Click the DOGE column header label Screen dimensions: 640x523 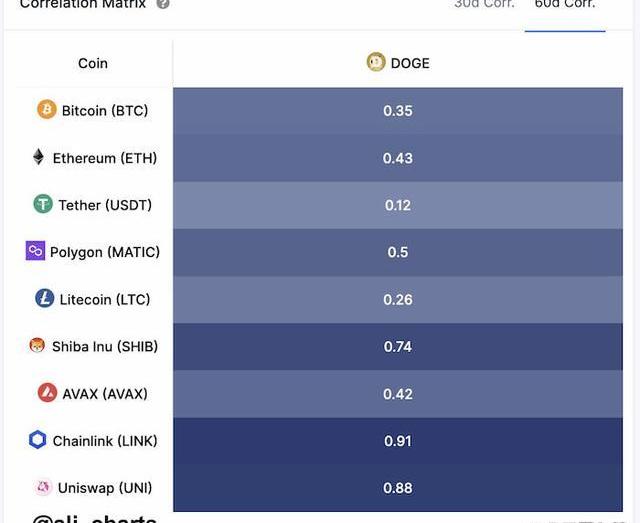[410, 63]
